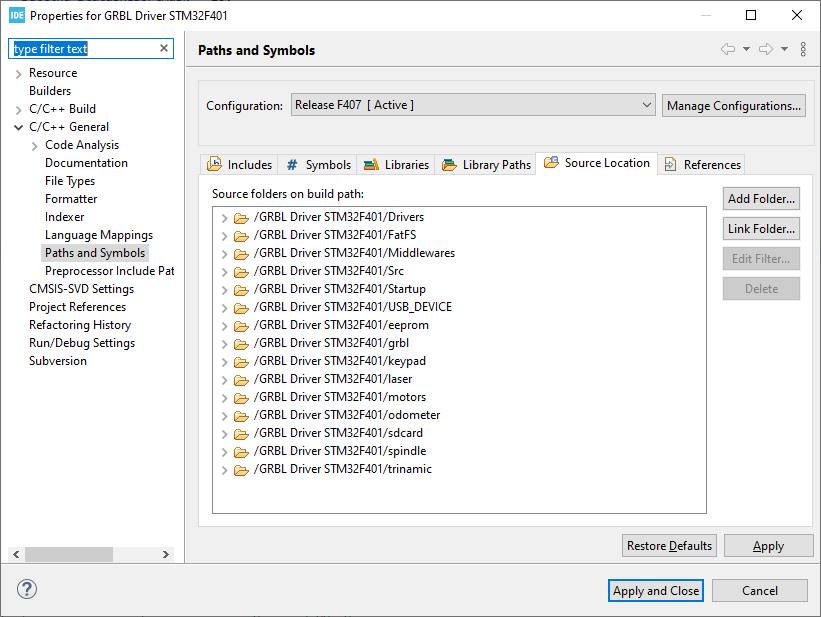This screenshot has width=821, height=617.
Task: Click the Cancel button
Action: coord(760,591)
